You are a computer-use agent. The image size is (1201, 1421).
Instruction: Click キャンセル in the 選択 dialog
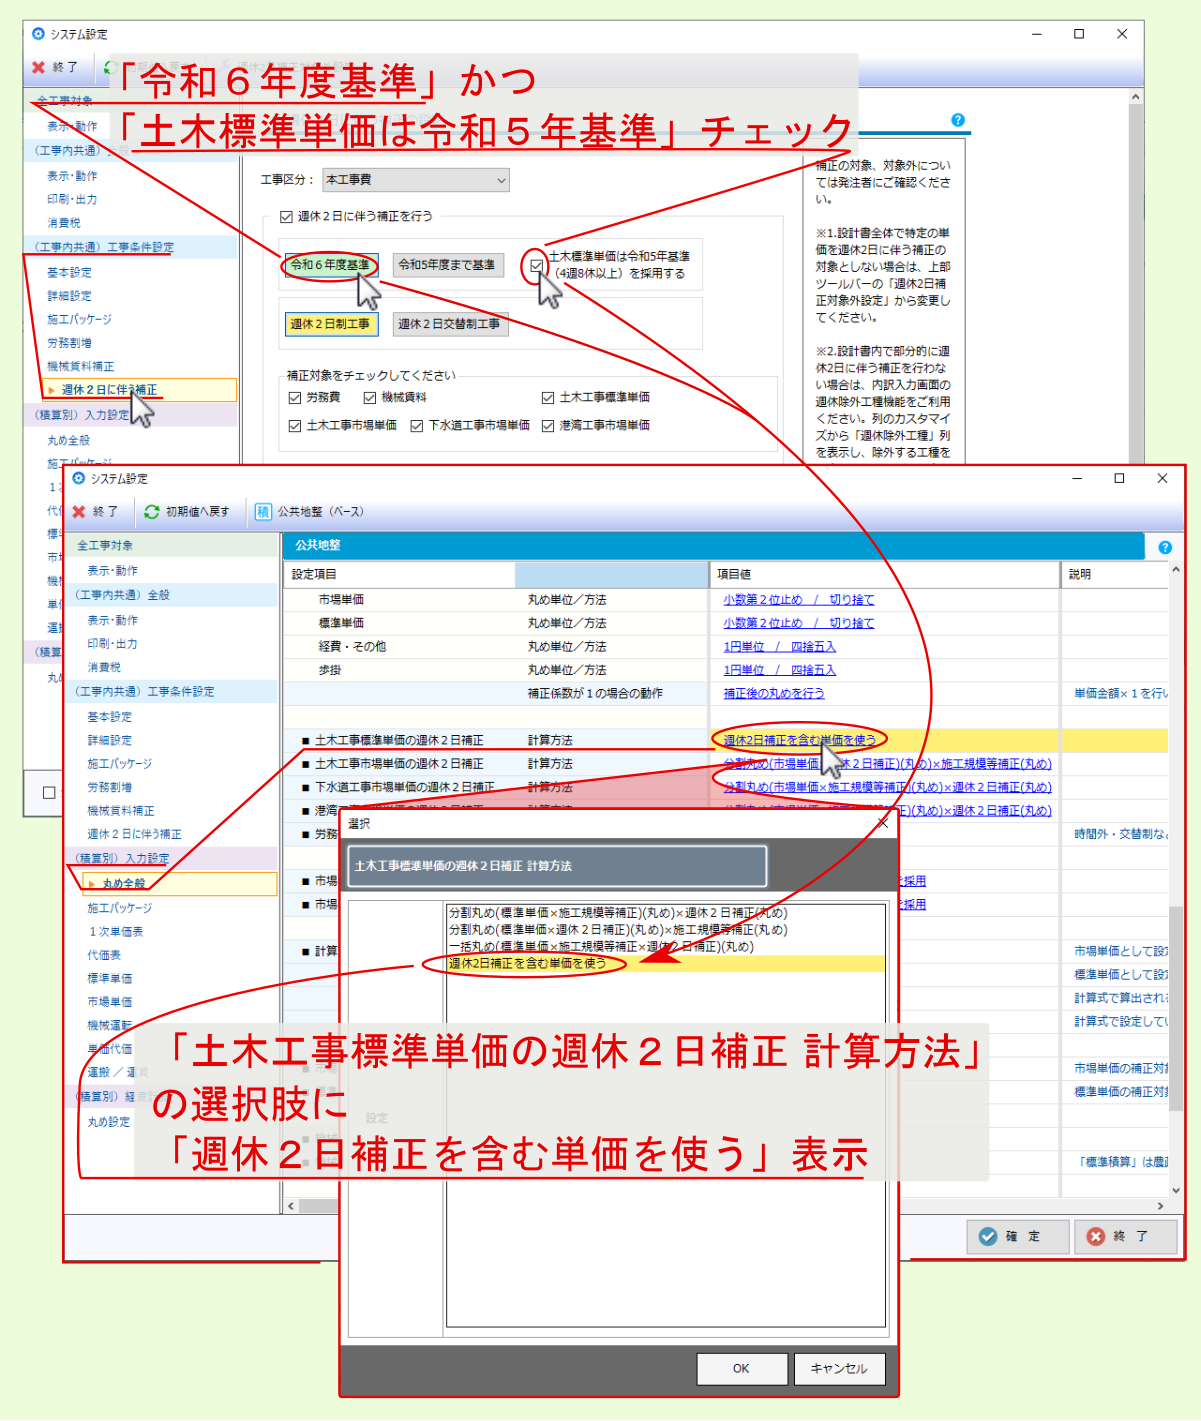pos(839,1368)
